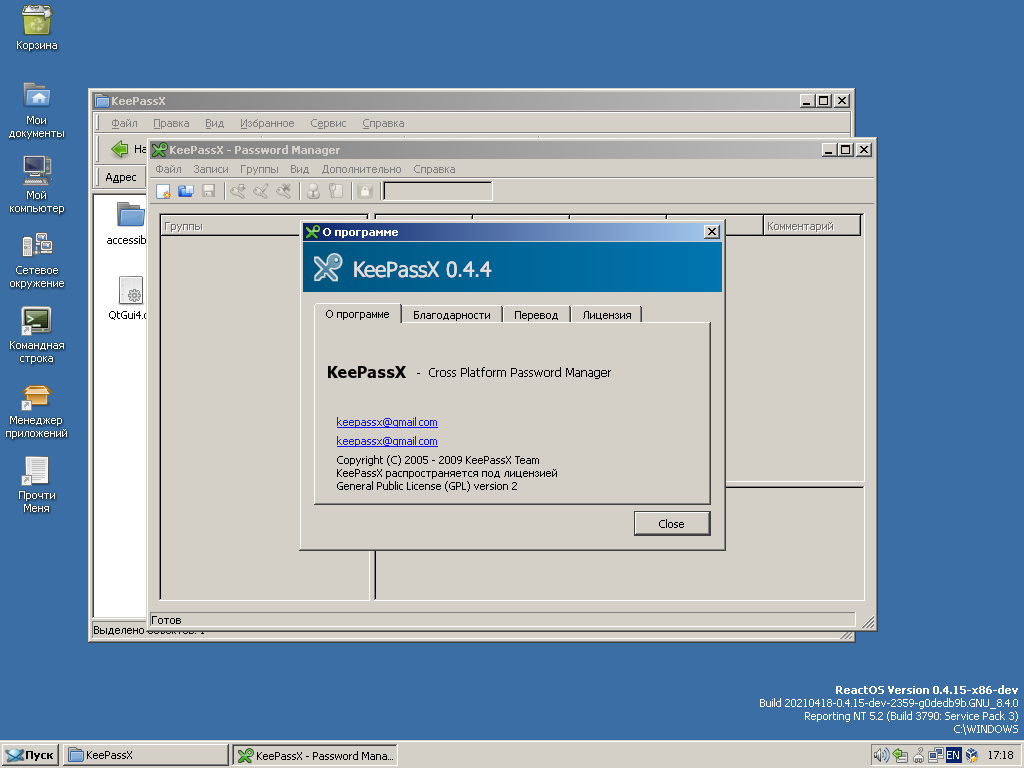The width and height of the screenshot is (1024, 768).
Task: Switch to the Лицензия tab
Action: point(607,315)
